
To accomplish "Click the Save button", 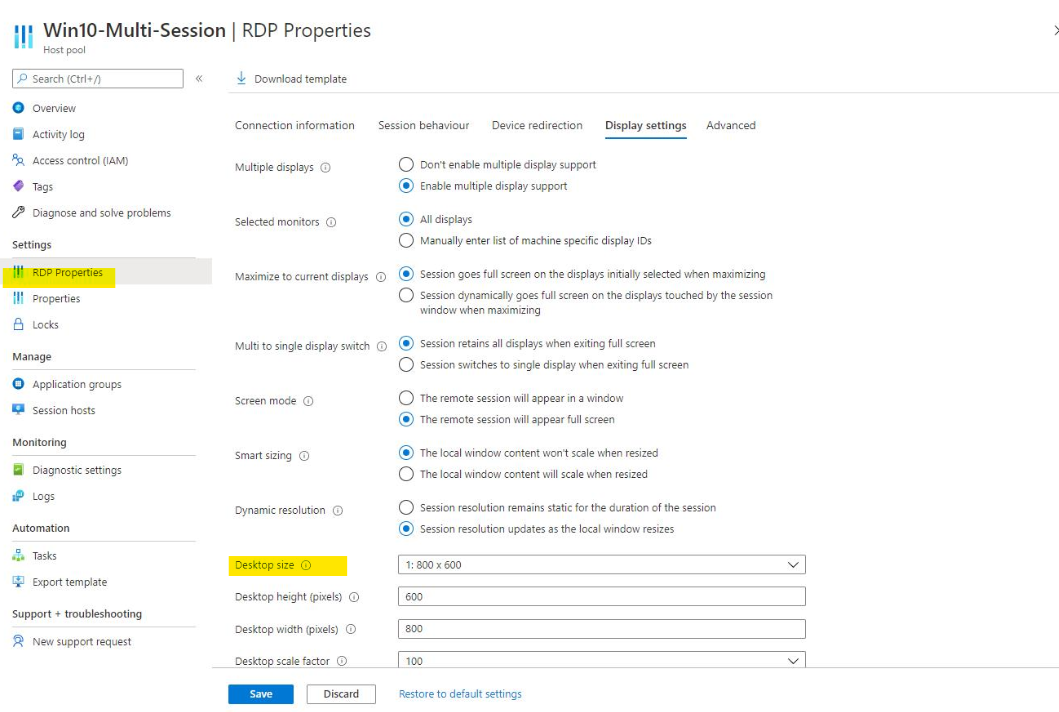I will 260,693.
